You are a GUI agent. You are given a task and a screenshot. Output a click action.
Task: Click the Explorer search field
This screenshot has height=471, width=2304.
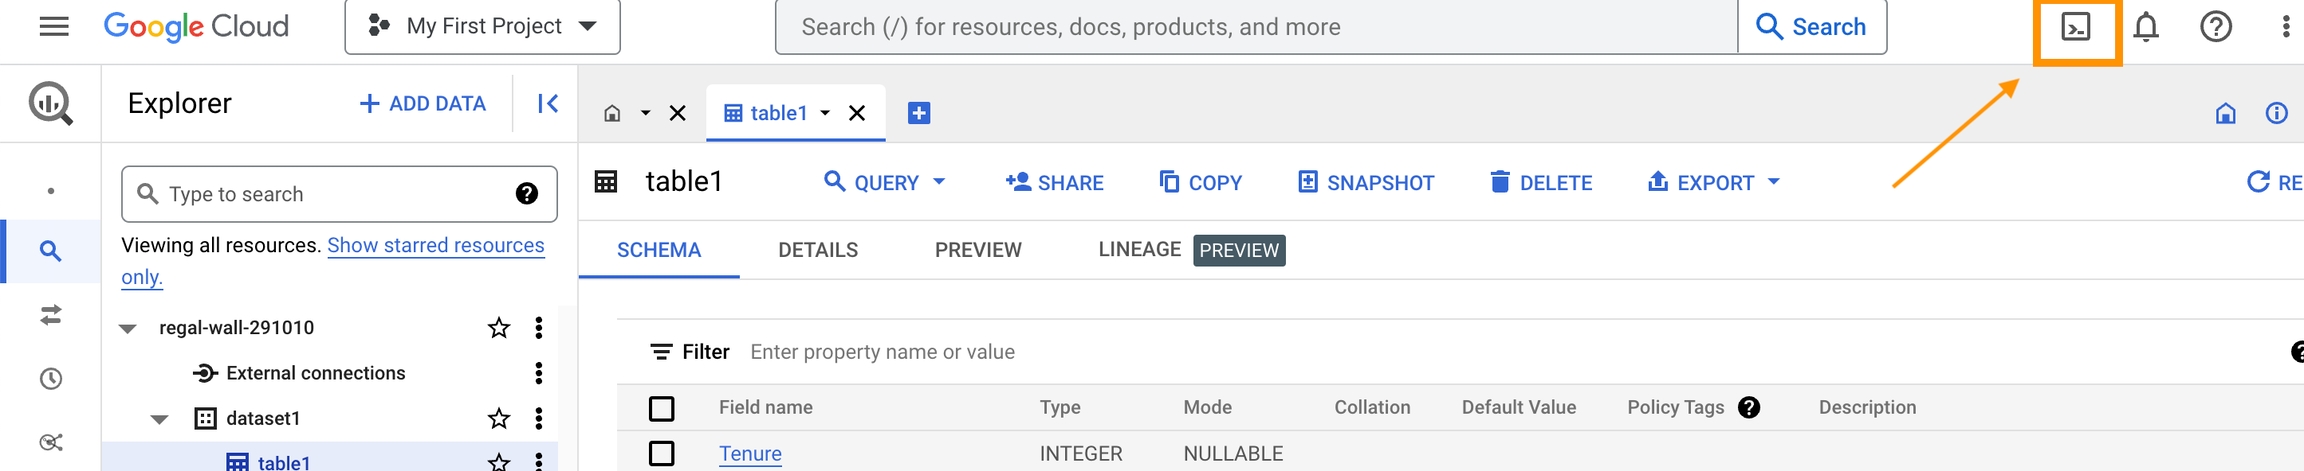(x=338, y=194)
